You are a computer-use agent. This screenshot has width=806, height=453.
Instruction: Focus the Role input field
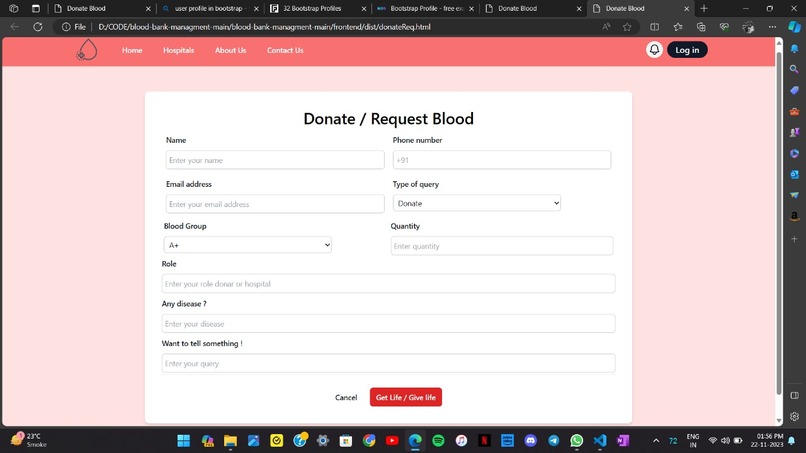[x=388, y=284]
